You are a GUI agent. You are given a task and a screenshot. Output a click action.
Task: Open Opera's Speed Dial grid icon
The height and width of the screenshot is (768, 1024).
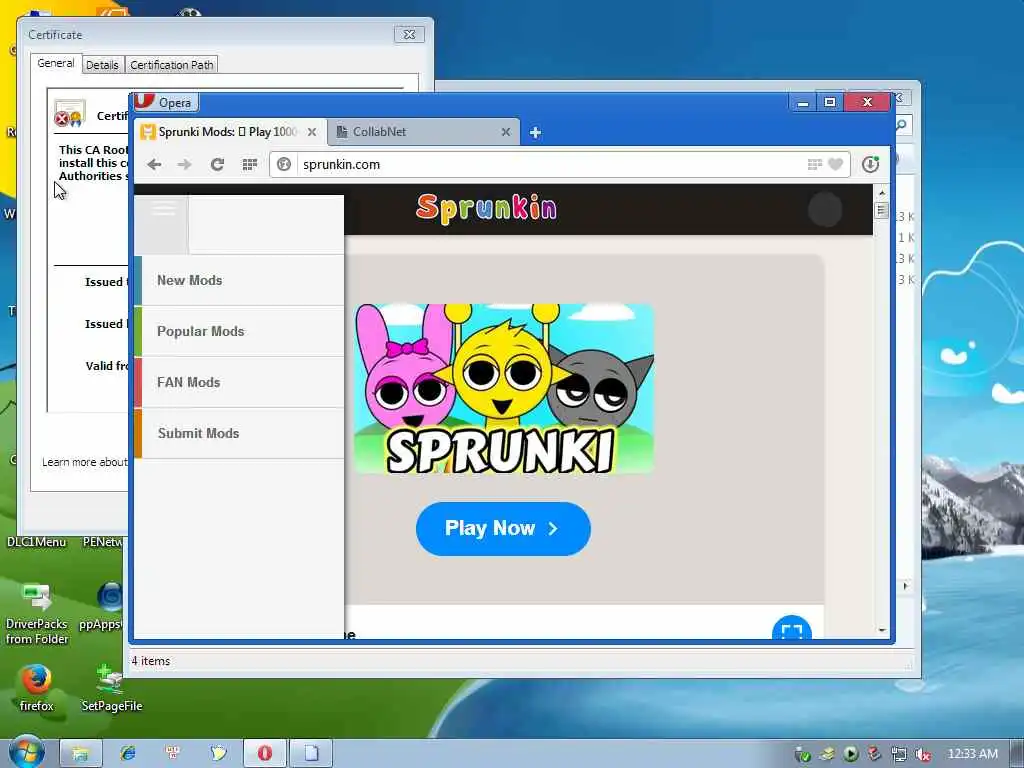(x=249, y=165)
